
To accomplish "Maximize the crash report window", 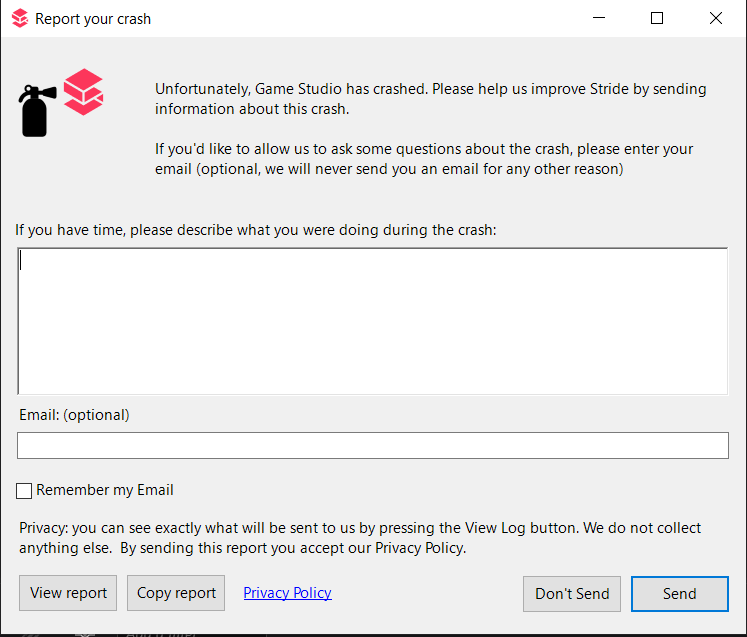I will [x=657, y=18].
